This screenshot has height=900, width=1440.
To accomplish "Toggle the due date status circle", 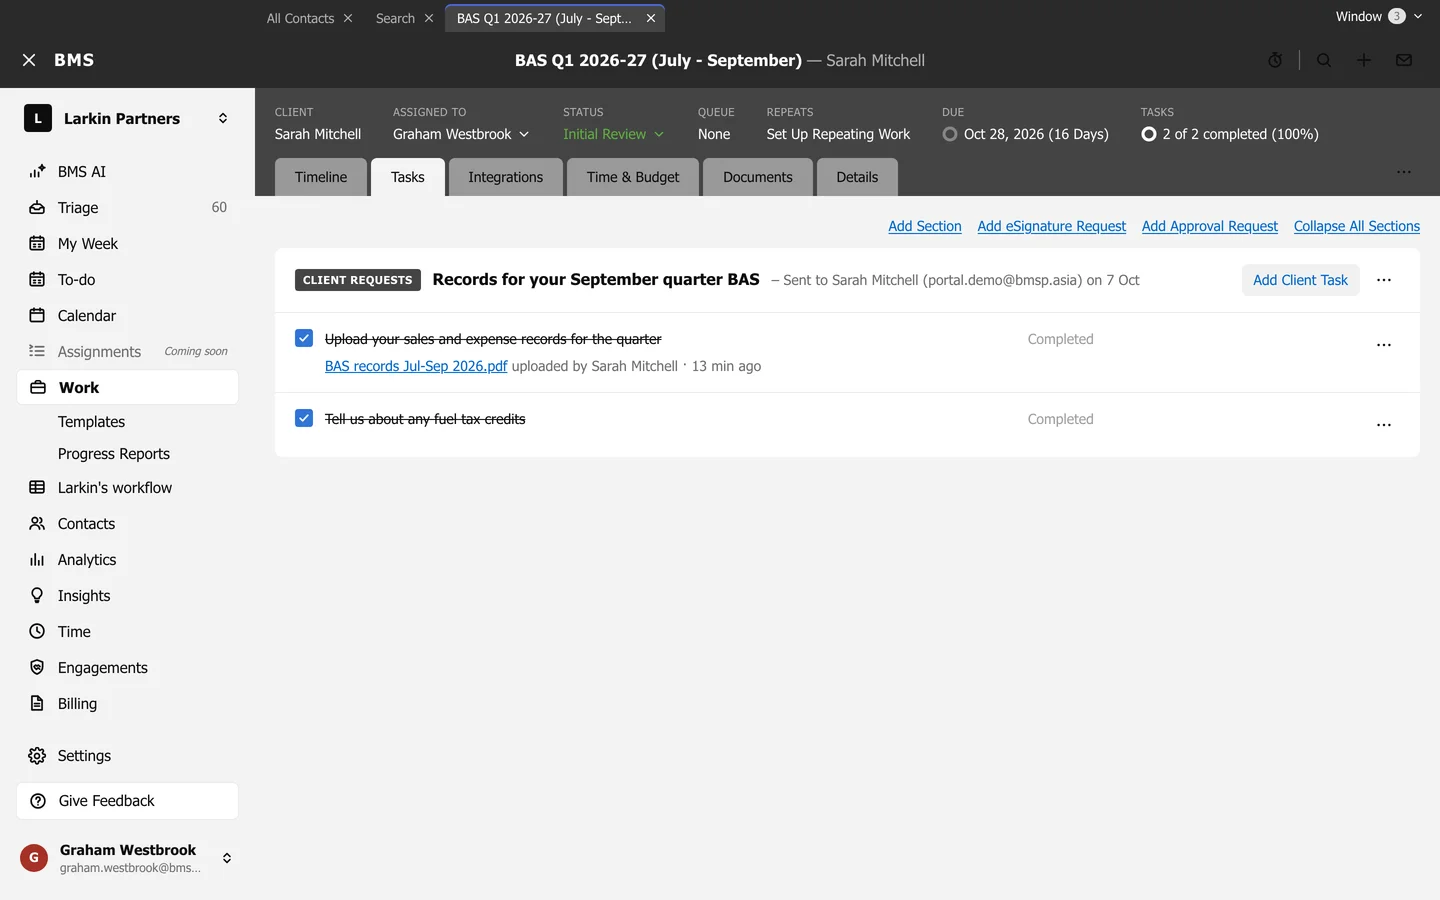I will pos(950,134).
